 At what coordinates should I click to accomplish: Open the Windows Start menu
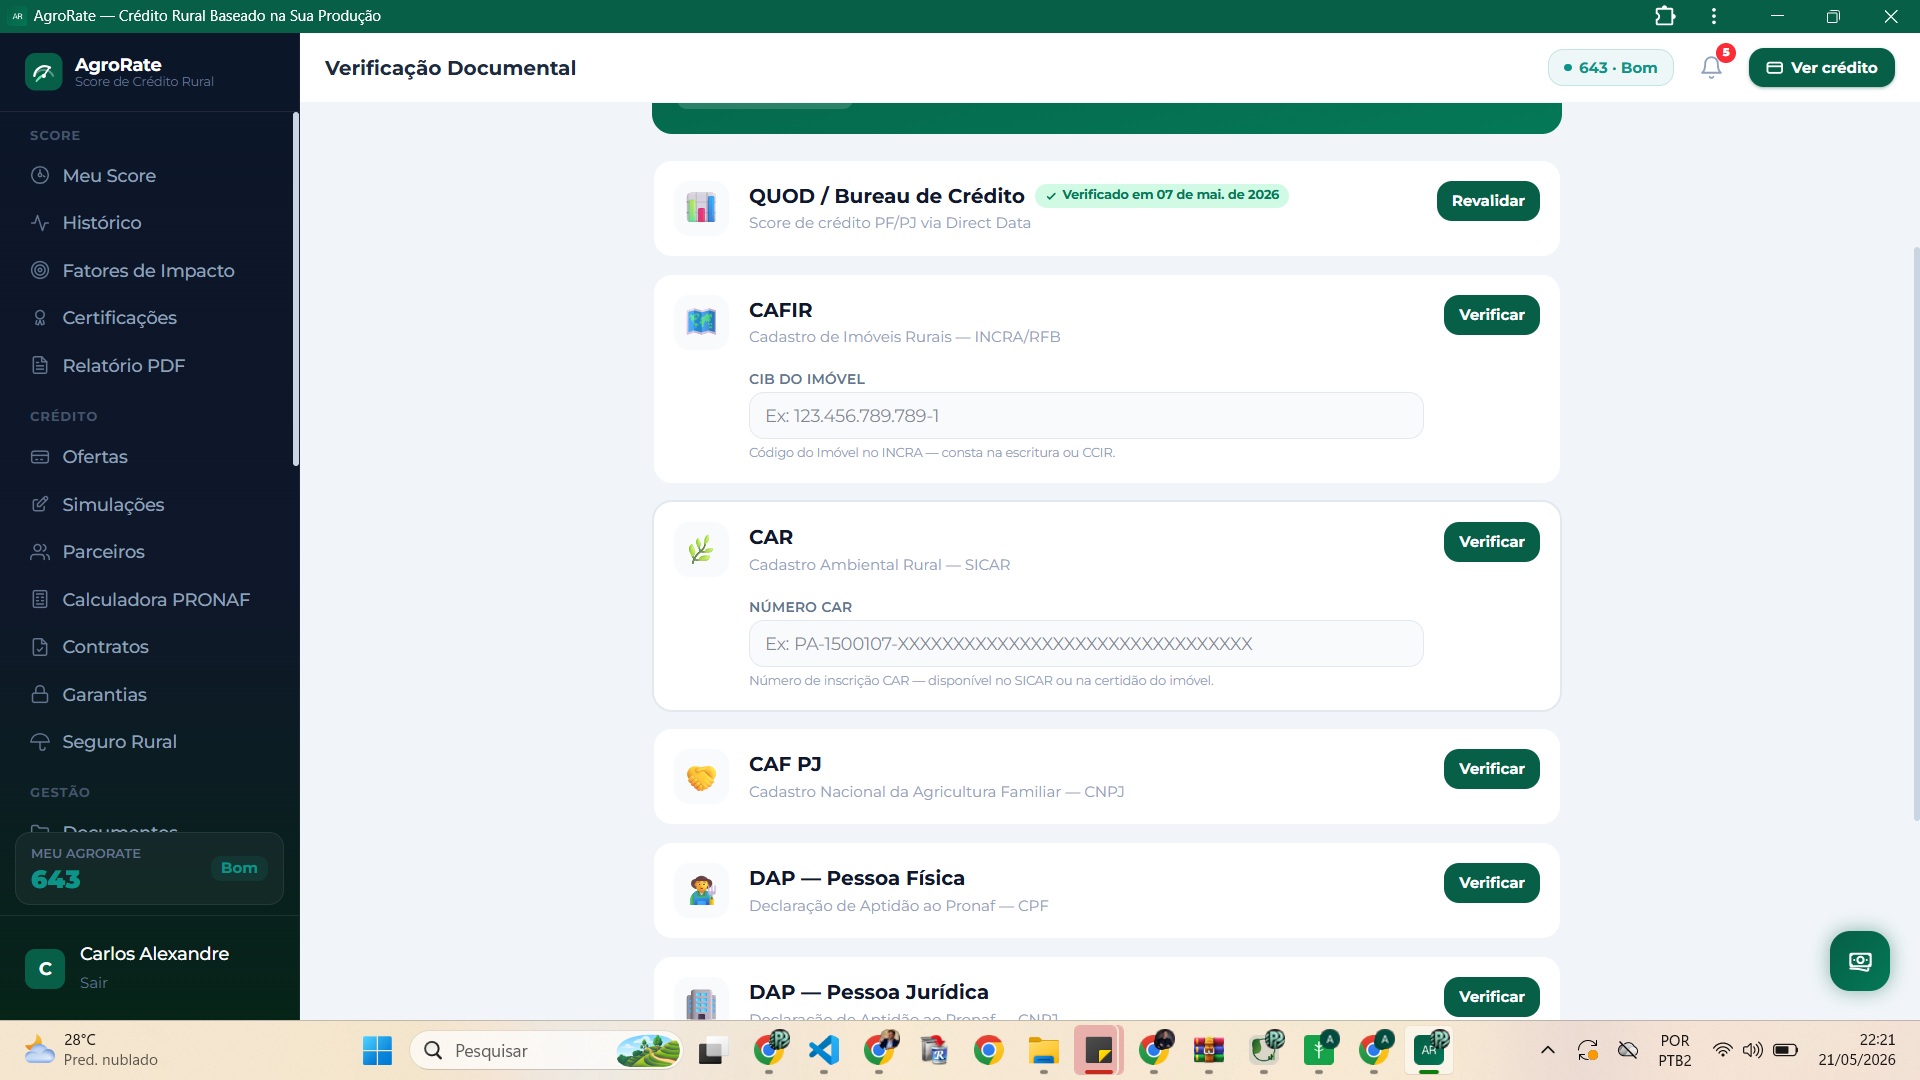point(377,1050)
